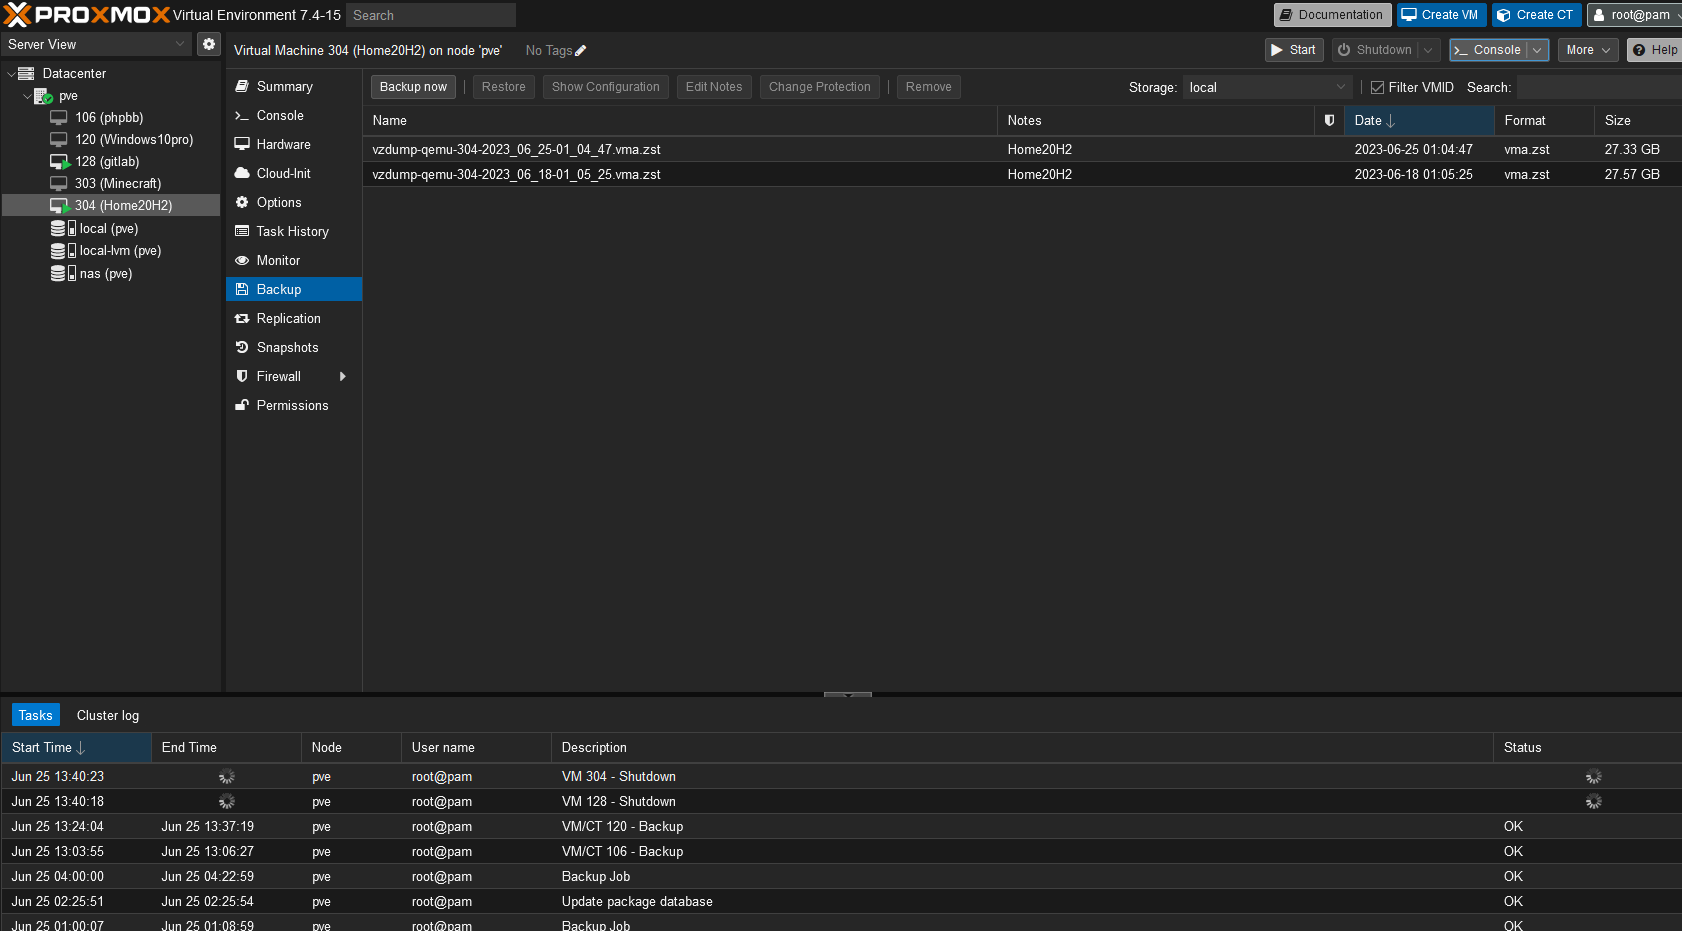Click the local (pve) storage icon
The image size is (1682, 931).
click(x=63, y=228)
